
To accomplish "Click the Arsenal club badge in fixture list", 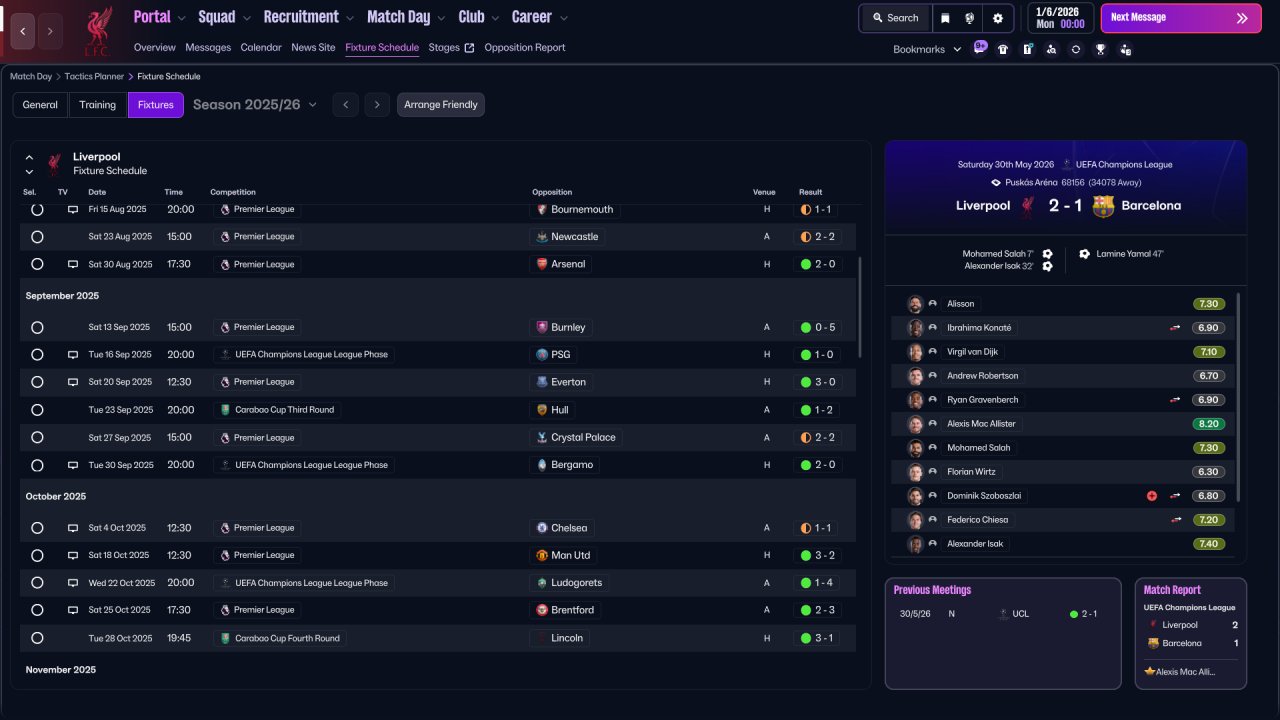I will pyautogui.click(x=542, y=265).
